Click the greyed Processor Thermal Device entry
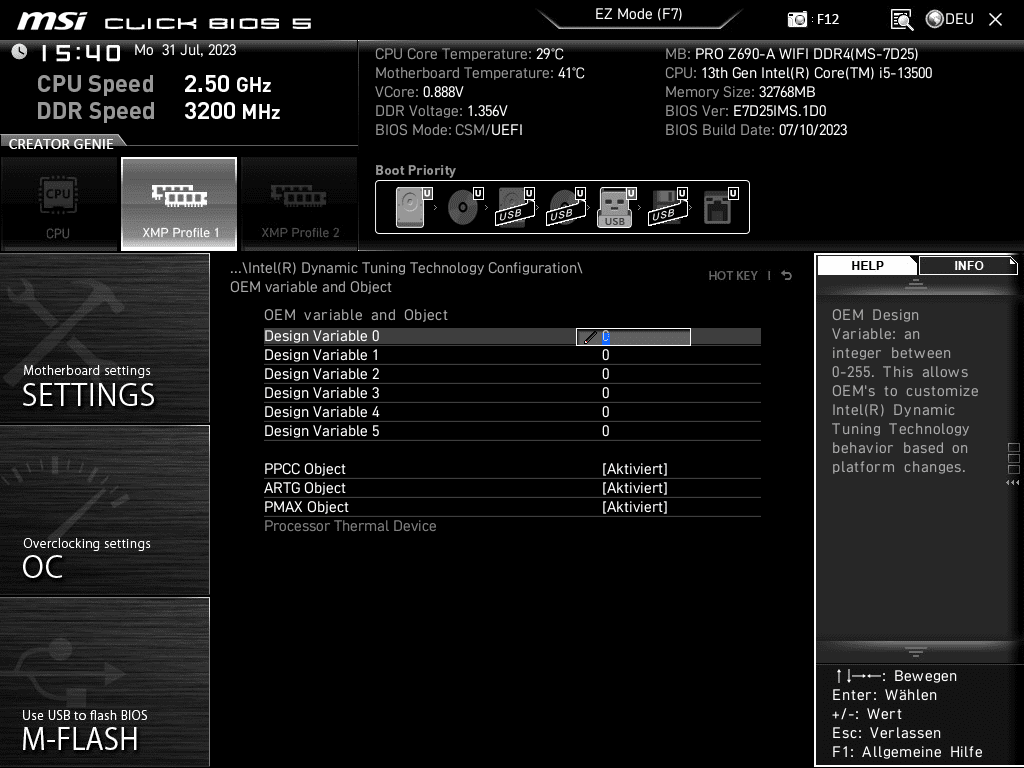Image resolution: width=1024 pixels, height=768 pixels. pyautogui.click(x=350, y=526)
